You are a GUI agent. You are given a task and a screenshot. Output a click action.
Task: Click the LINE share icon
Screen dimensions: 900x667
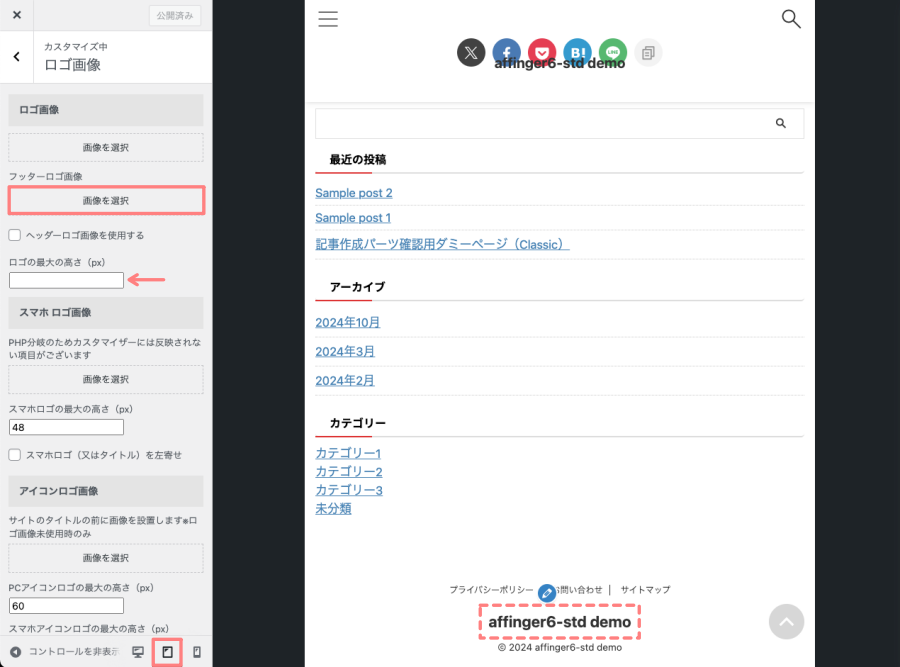(x=612, y=52)
